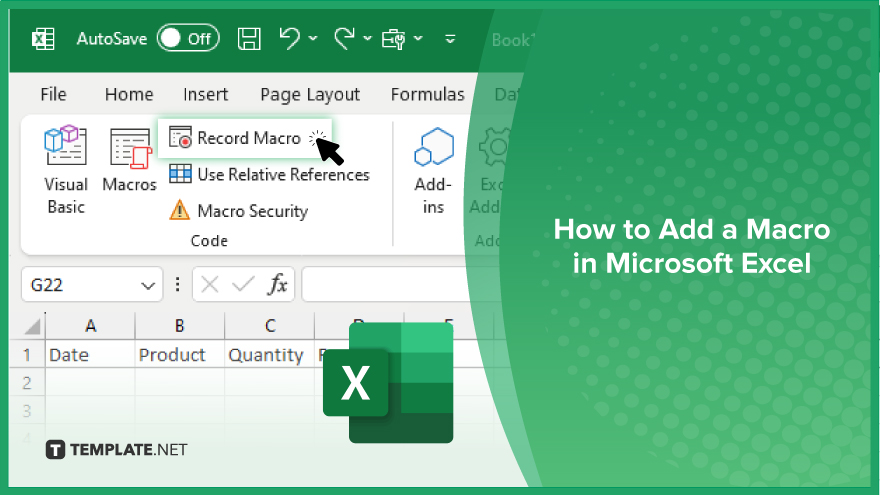This screenshot has width=880, height=495.
Task: Click Record Macro
Action: click(245, 138)
